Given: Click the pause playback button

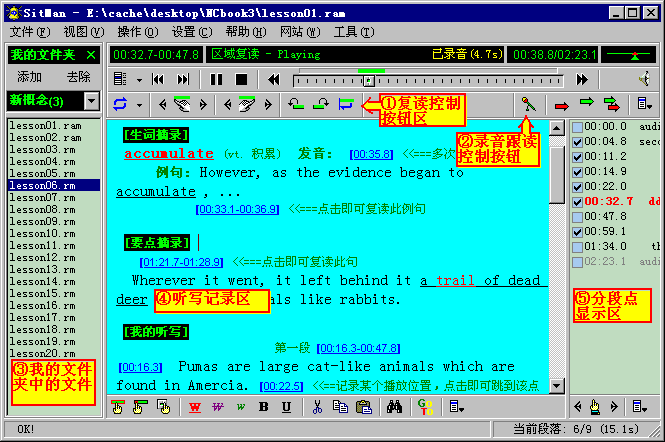Looking at the screenshot, I should [216, 79].
